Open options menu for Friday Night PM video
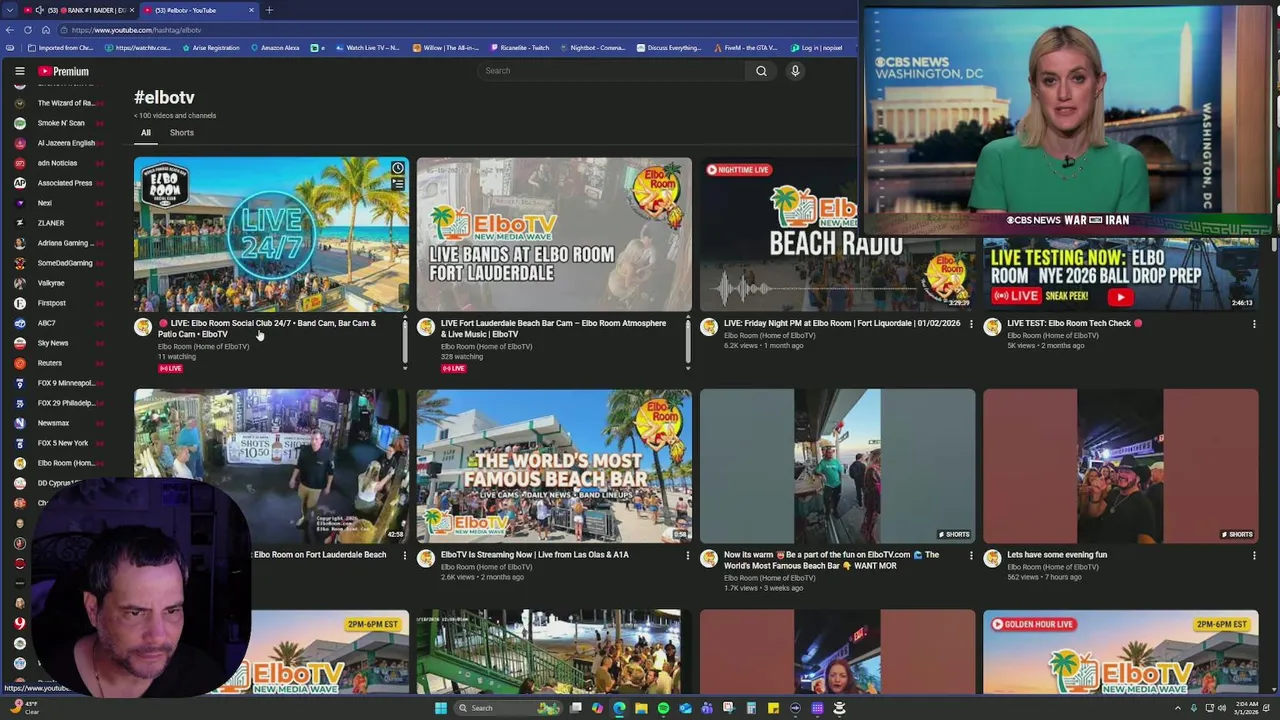Screen dimensions: 1280x720 [x=971, y=324]
